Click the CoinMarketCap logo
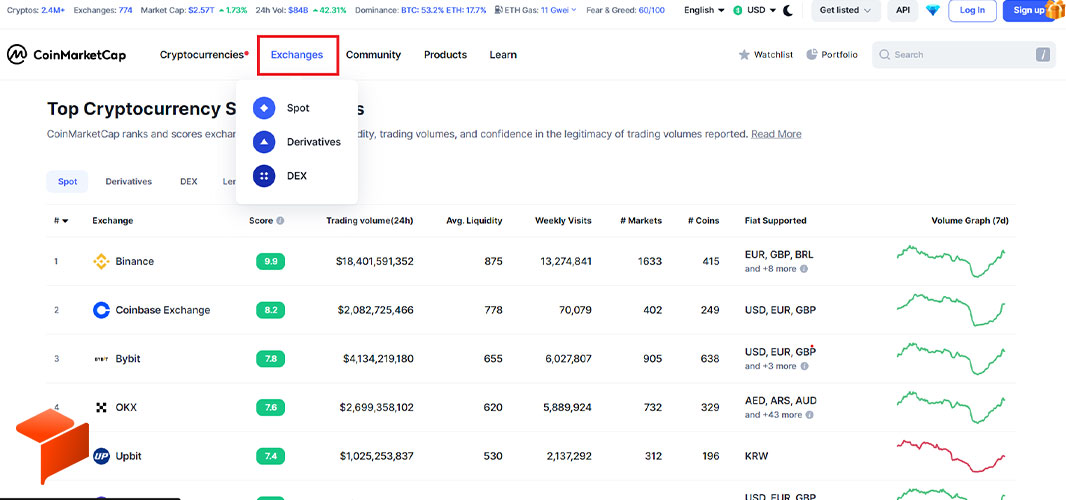1066x500 pixels. tap(66, 55)
